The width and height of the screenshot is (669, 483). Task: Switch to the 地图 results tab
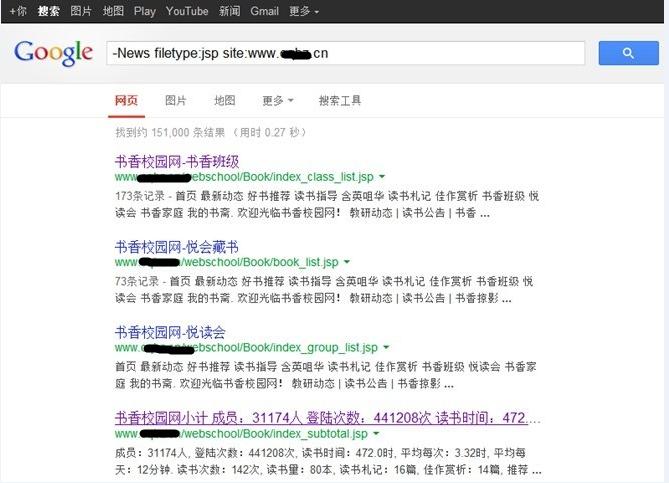(x=224, y=101)
